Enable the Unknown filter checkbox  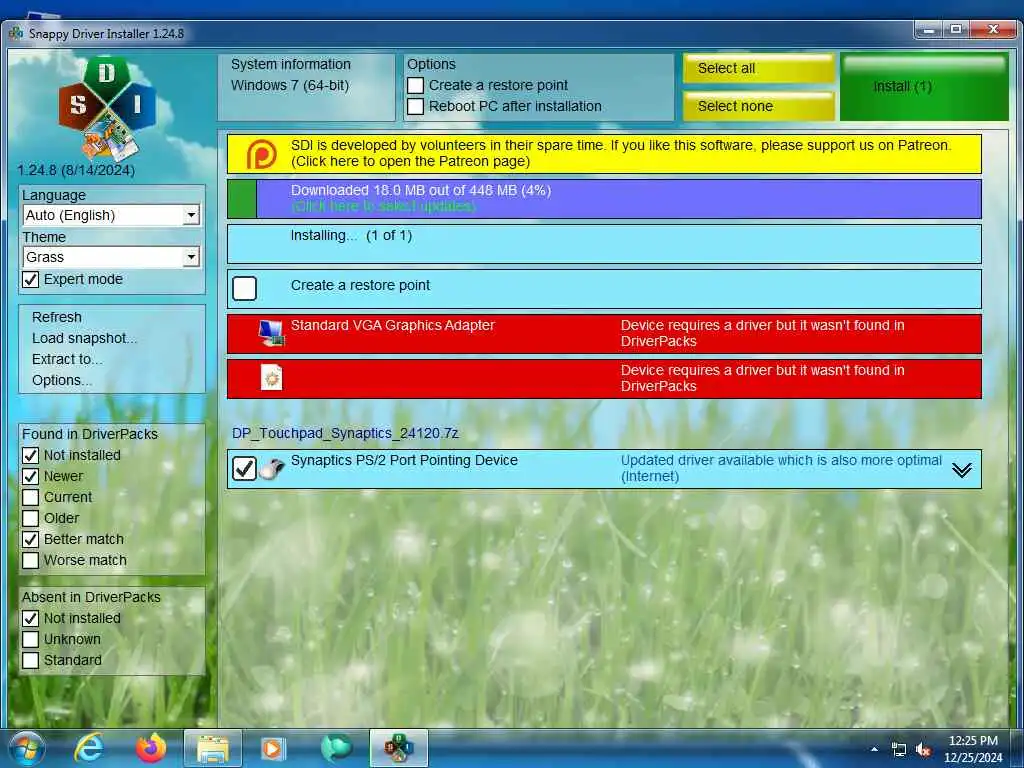[x=31, y=639]
